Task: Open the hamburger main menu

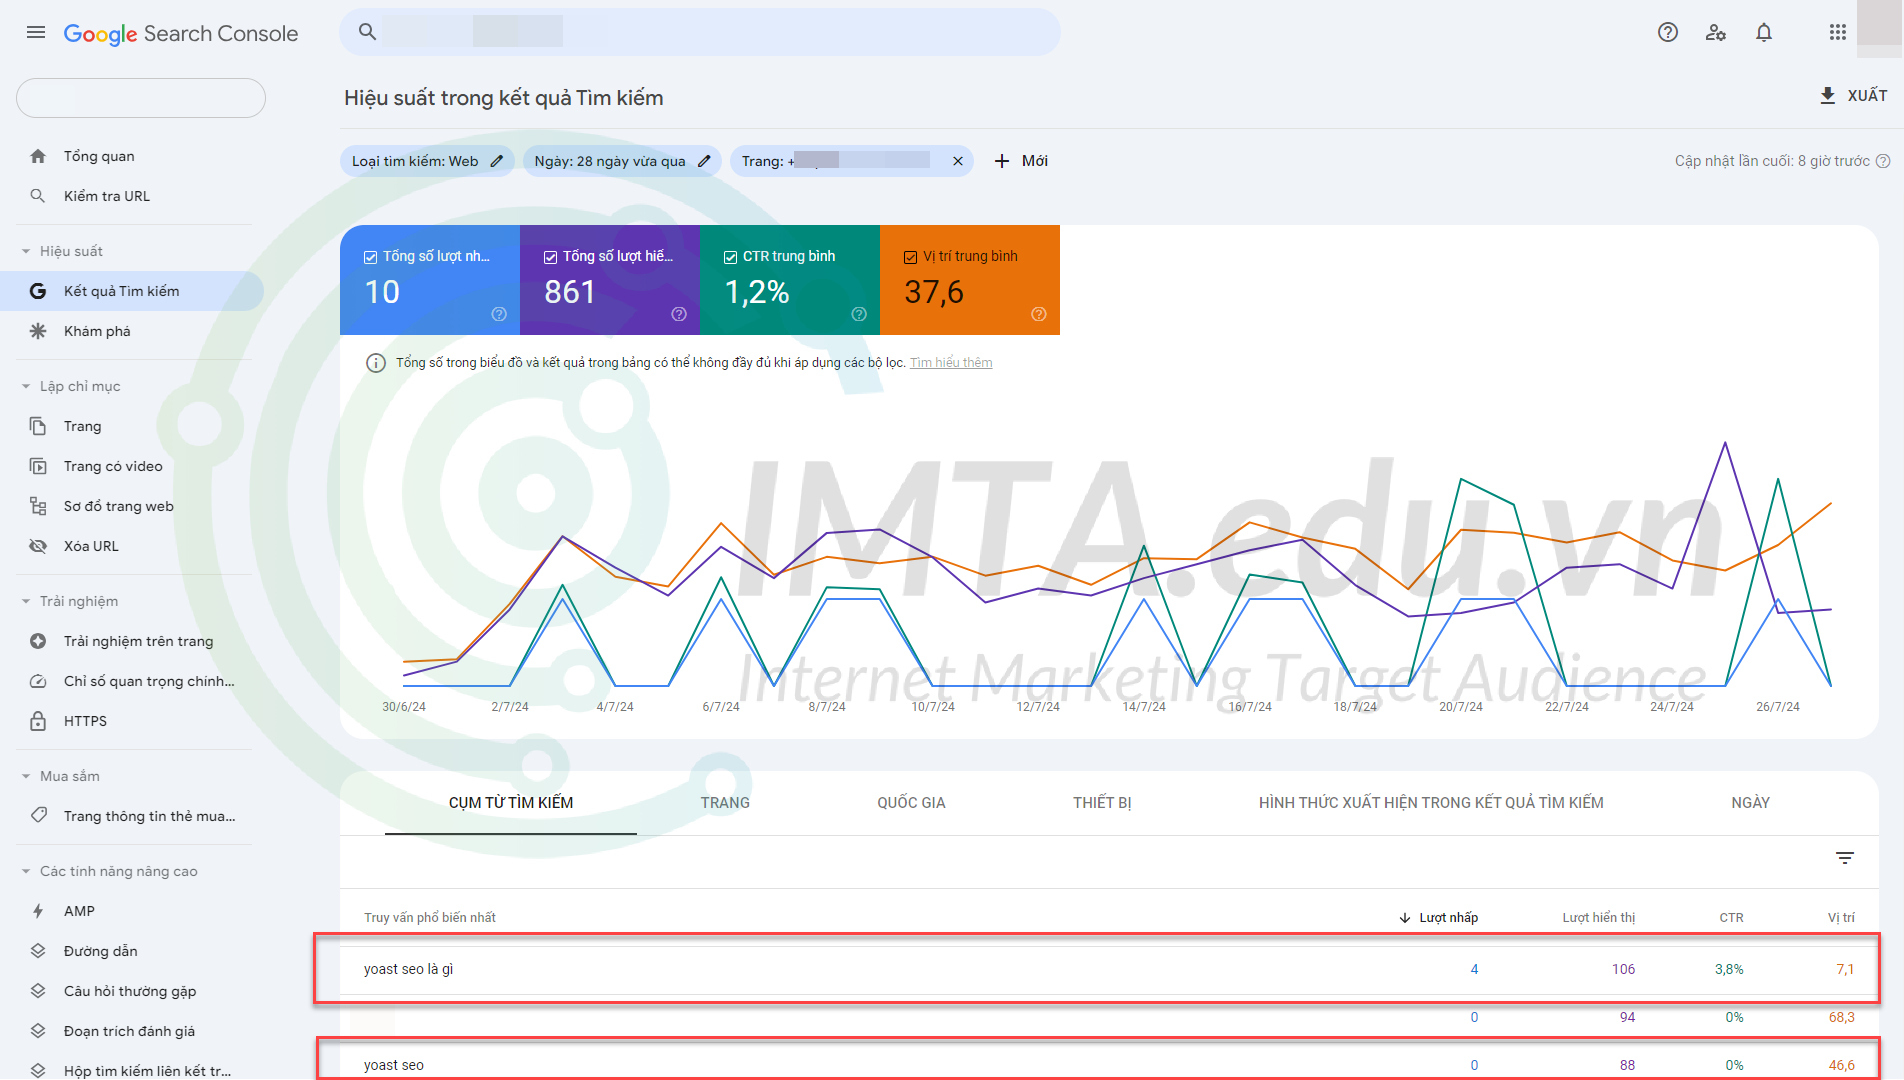Action: (x=36, y=32)
